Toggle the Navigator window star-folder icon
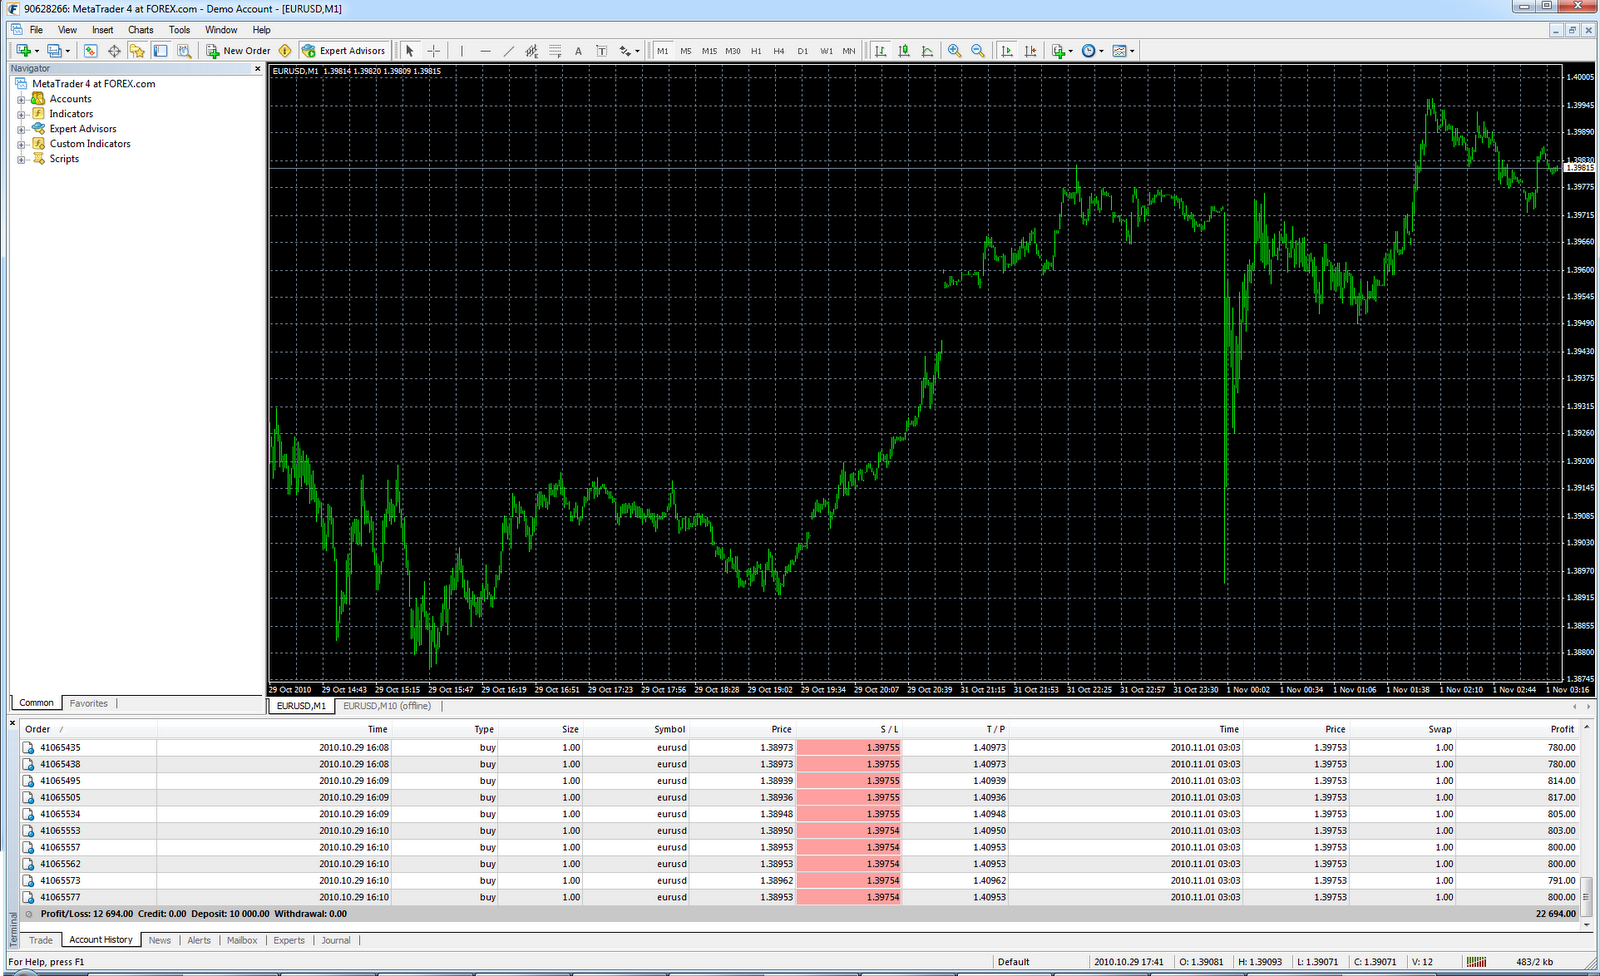Screen dimensions: 1600x976 click(x=137, y=51)
